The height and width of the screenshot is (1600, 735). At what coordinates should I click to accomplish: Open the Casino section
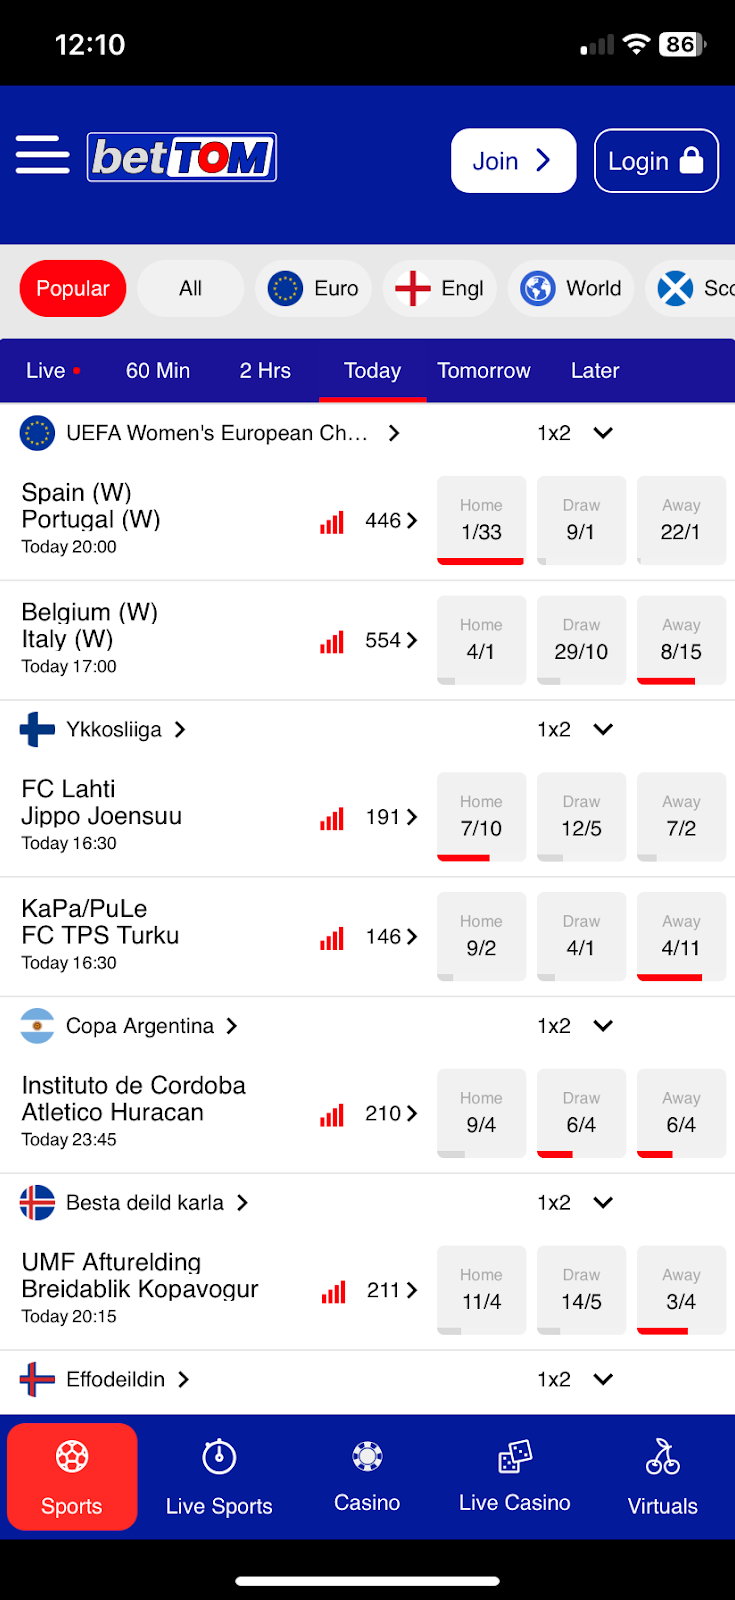point(367,1477)
